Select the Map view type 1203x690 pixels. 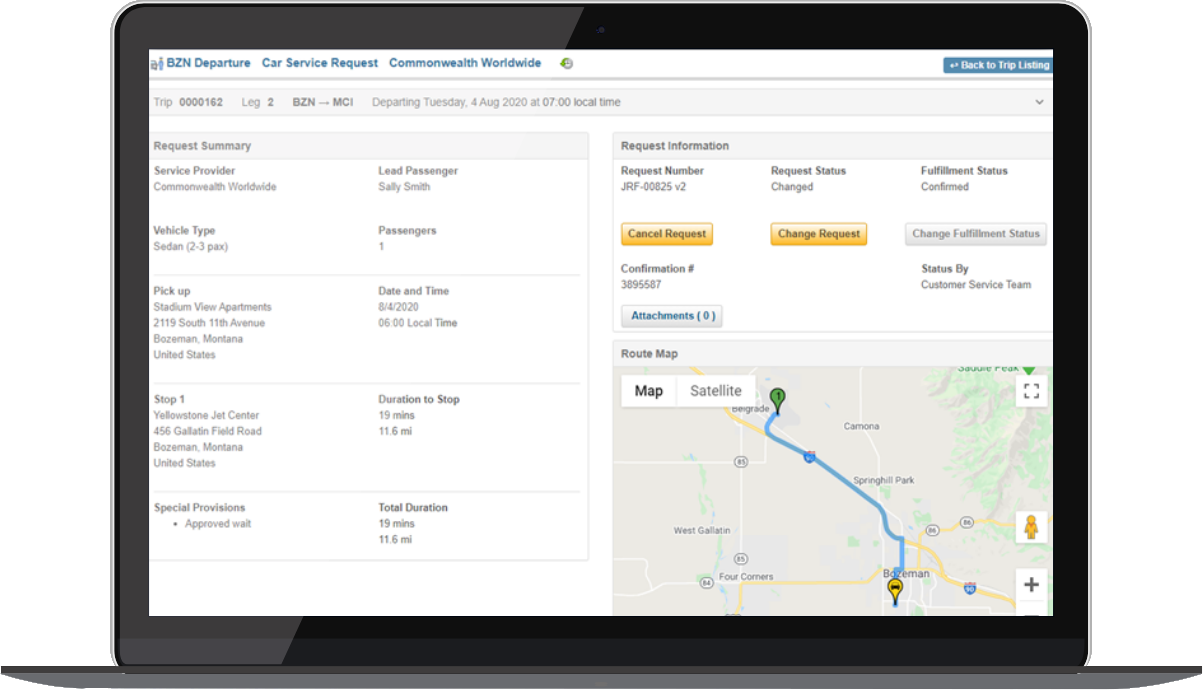(x=649, y=391)
